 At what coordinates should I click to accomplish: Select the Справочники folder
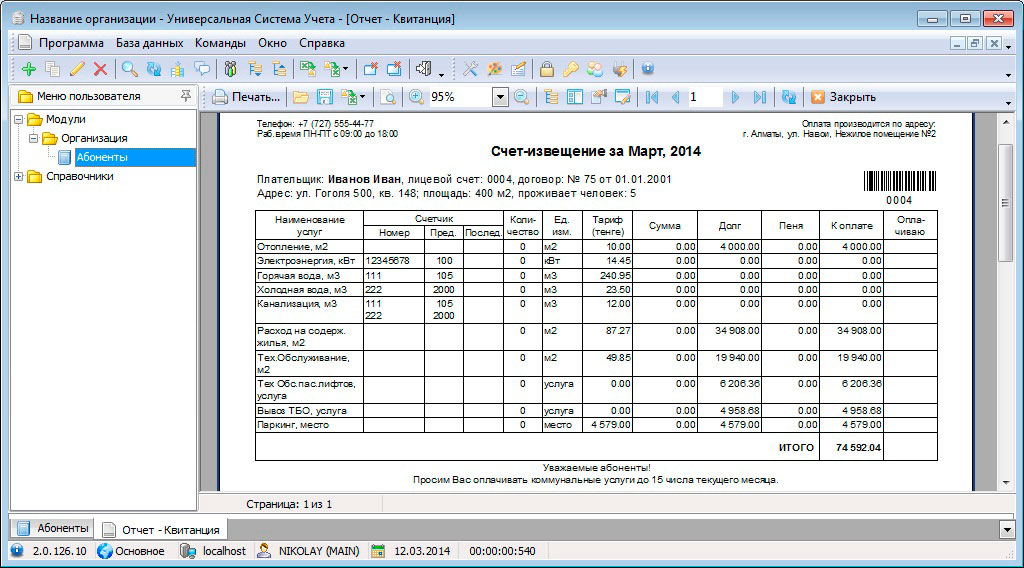[x=80, y=176]
